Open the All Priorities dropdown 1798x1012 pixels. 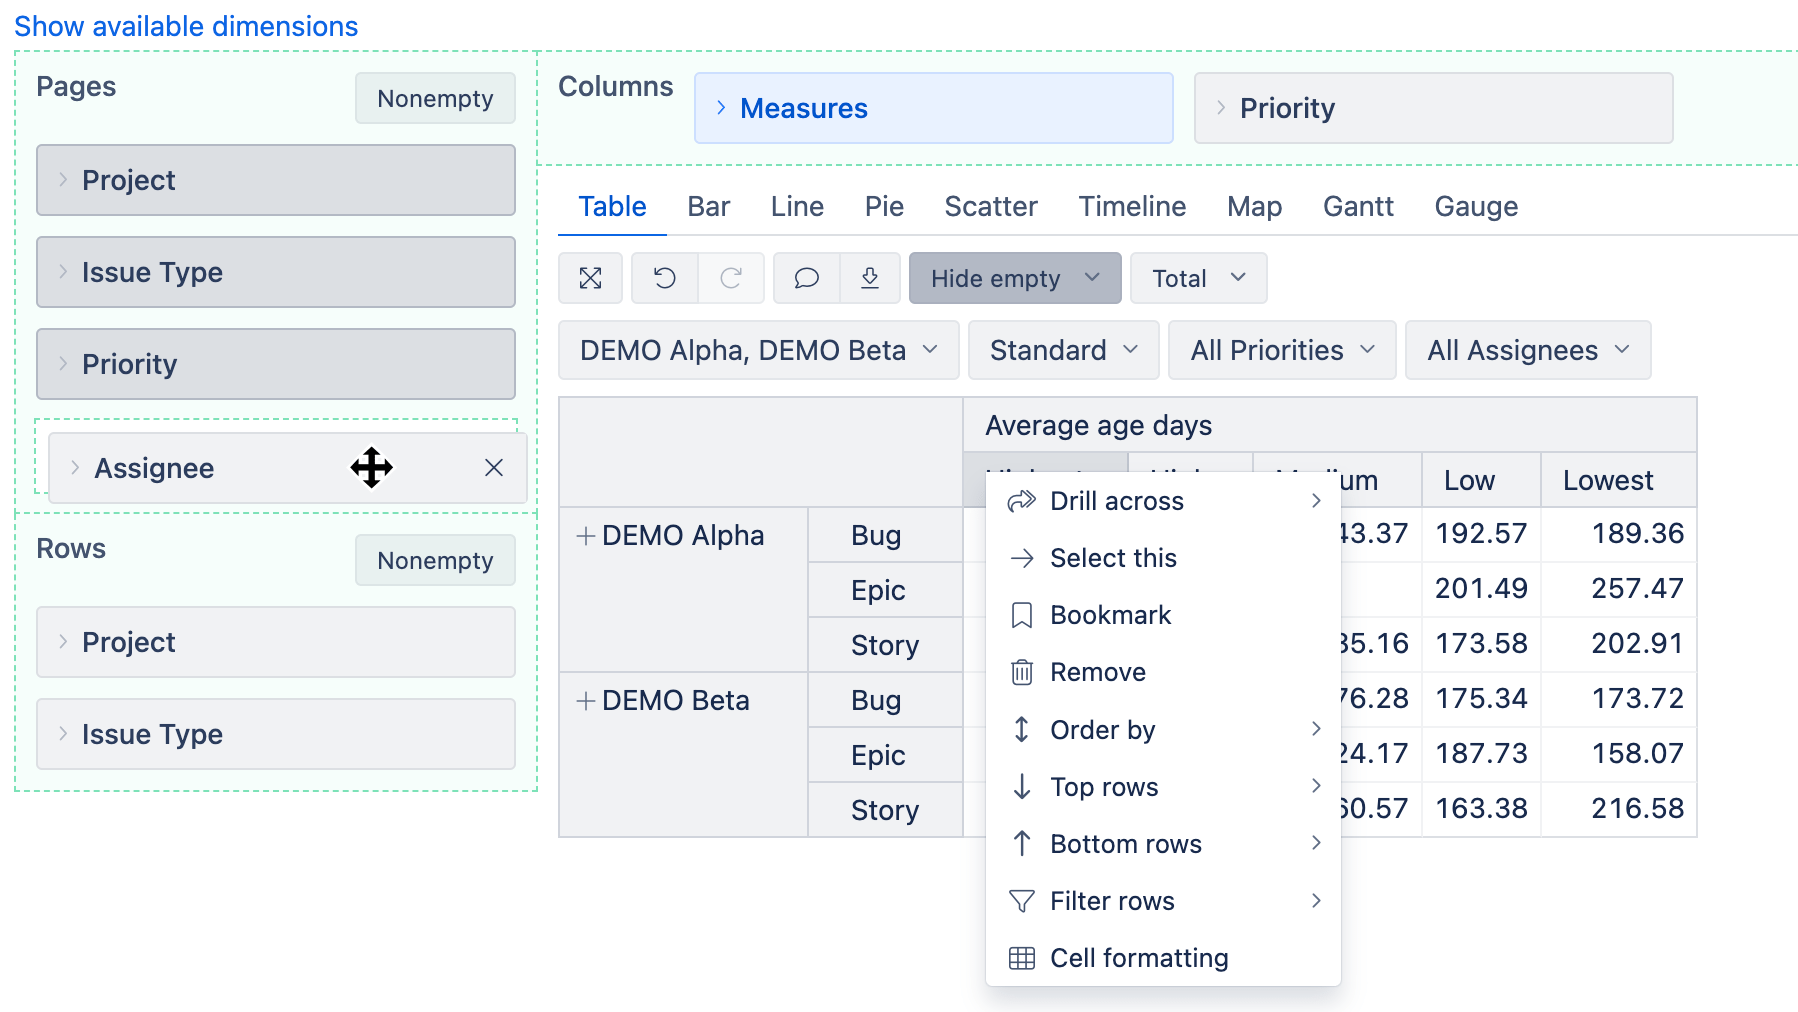[1281, 350]
